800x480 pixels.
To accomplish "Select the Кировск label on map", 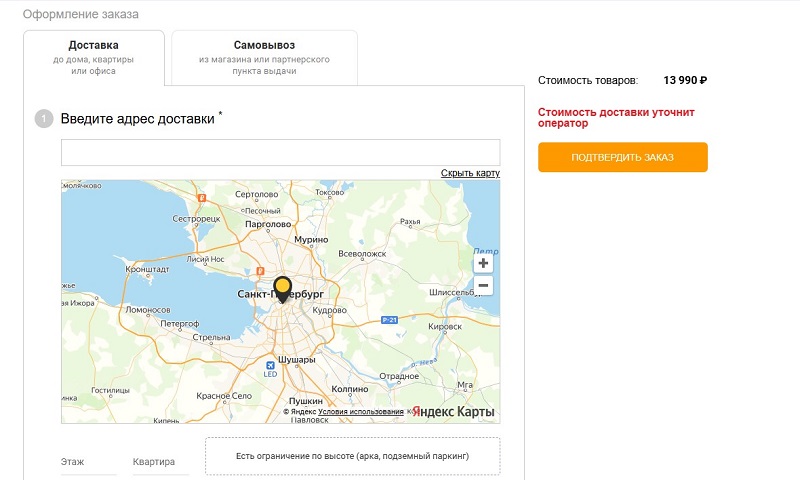I will tap(445, 326).
